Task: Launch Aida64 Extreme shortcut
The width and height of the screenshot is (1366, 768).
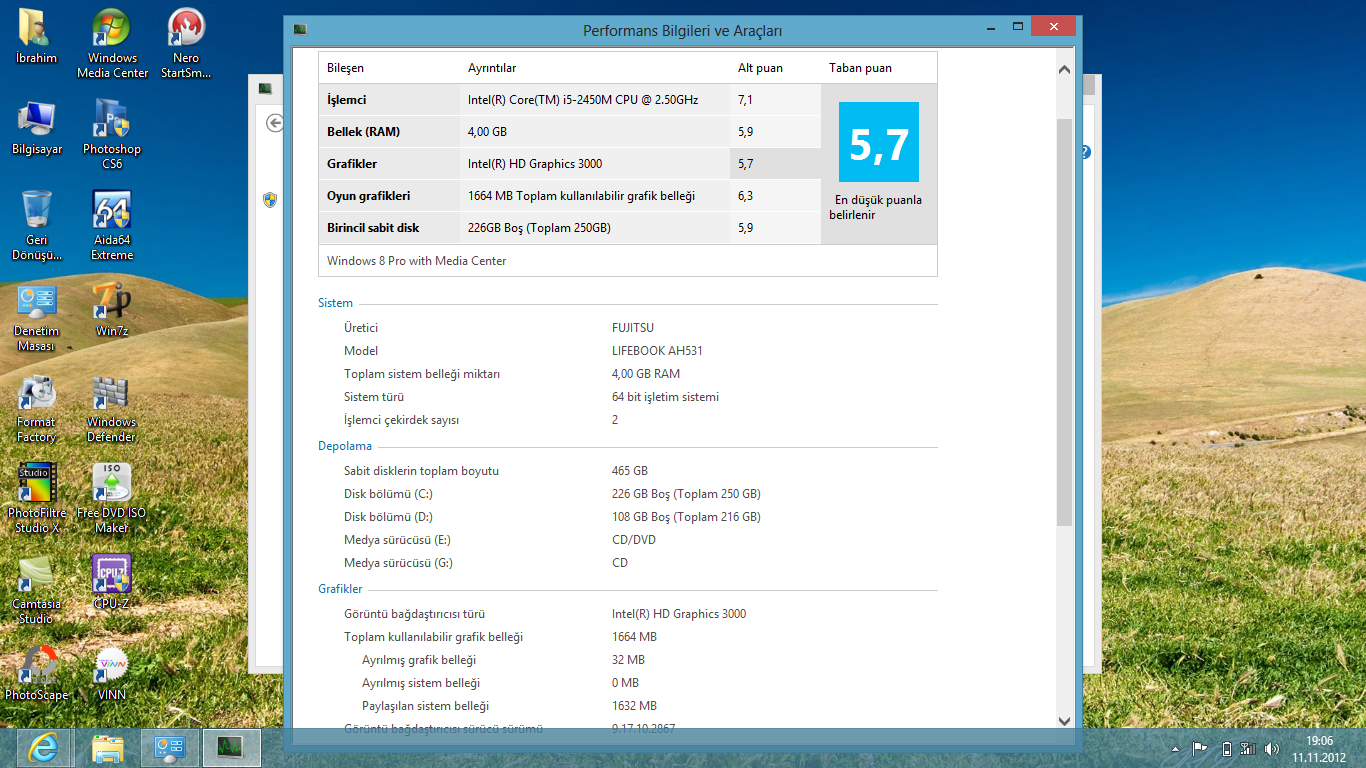Action: coord(112,226)
